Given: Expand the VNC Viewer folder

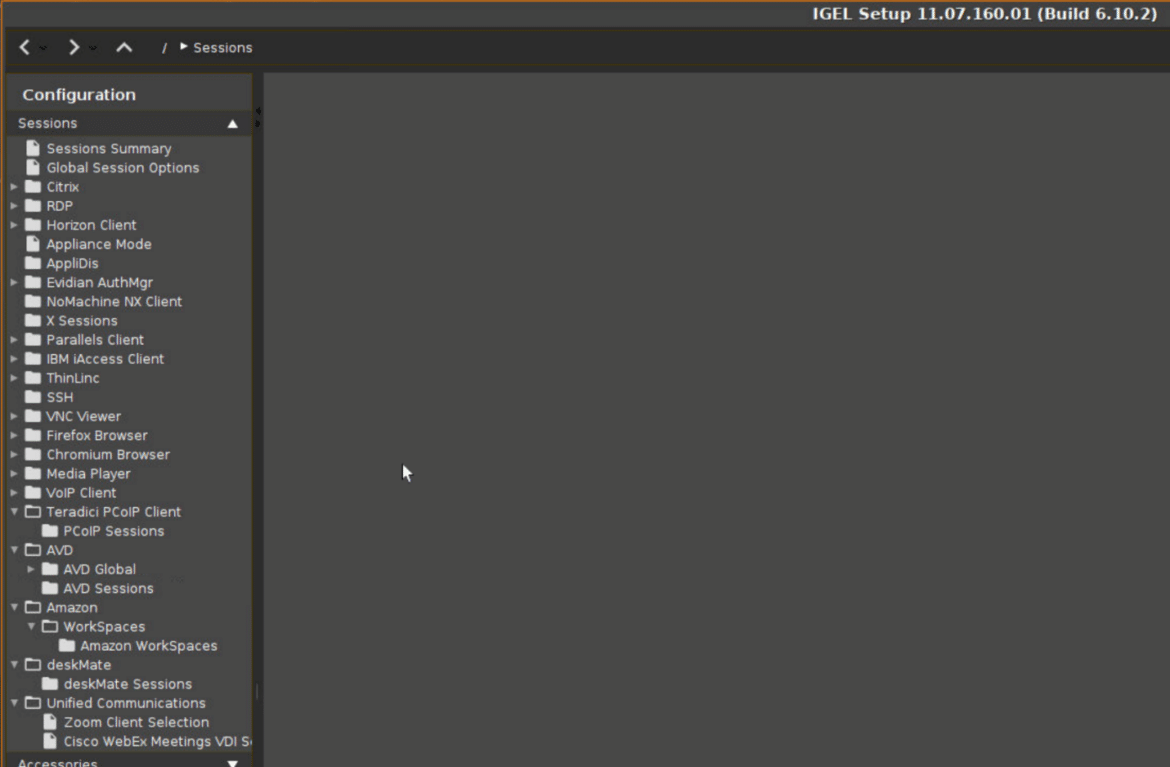Looking at the screenshot, I should (x=14, y=416).
